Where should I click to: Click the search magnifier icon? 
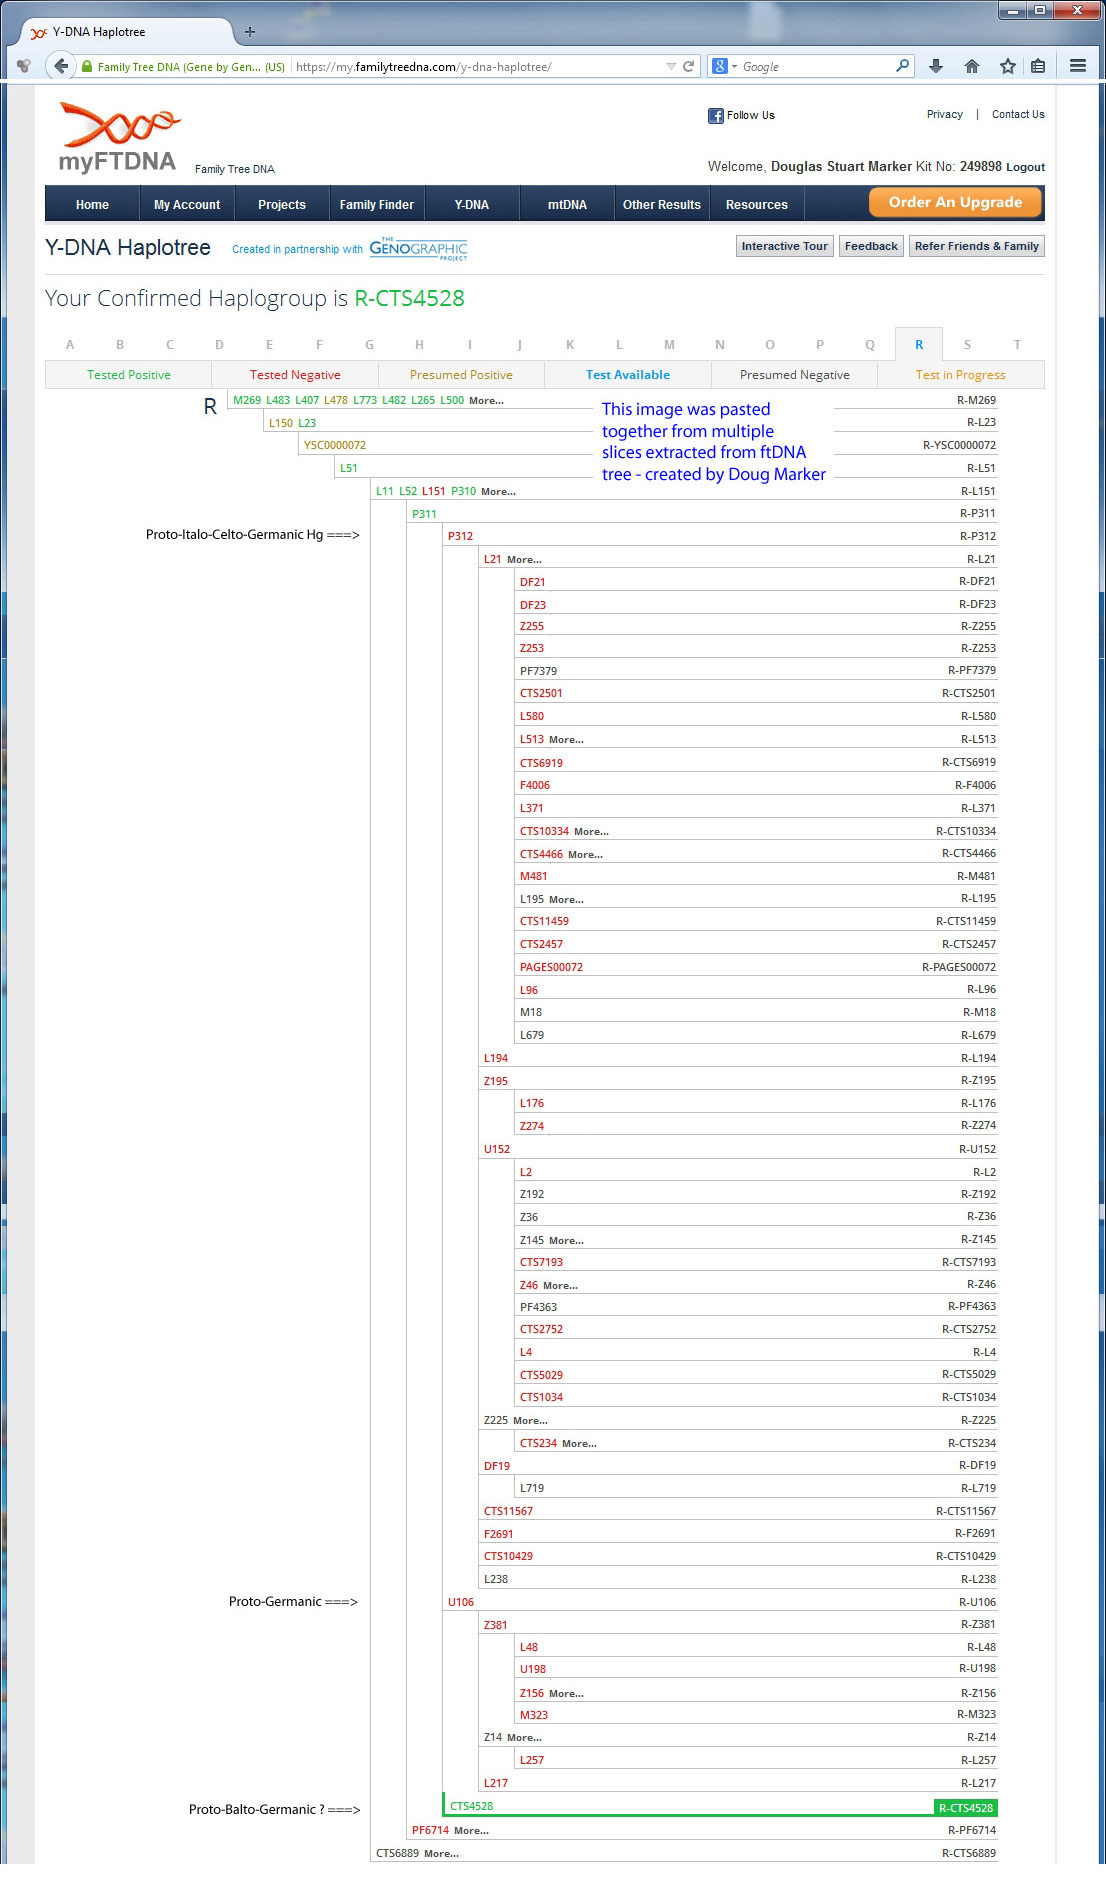[x=903, y=66]
